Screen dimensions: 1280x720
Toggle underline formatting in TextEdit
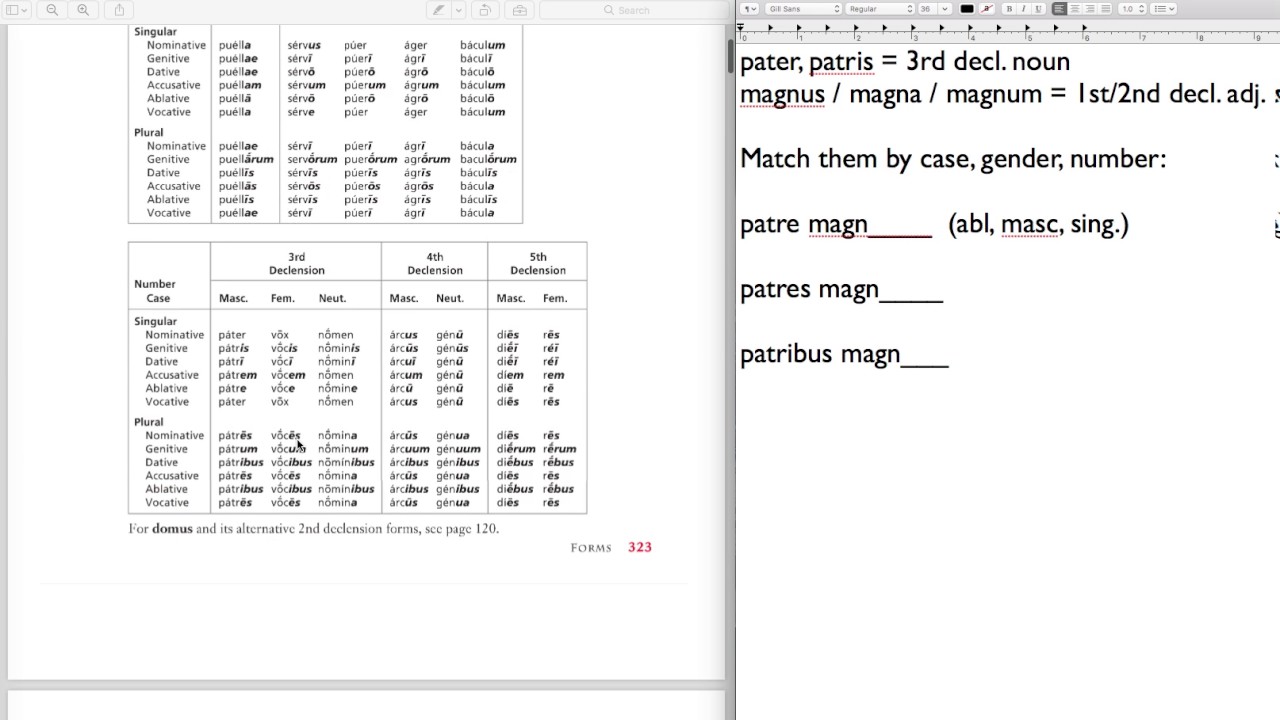click(x=1037, y=9)
